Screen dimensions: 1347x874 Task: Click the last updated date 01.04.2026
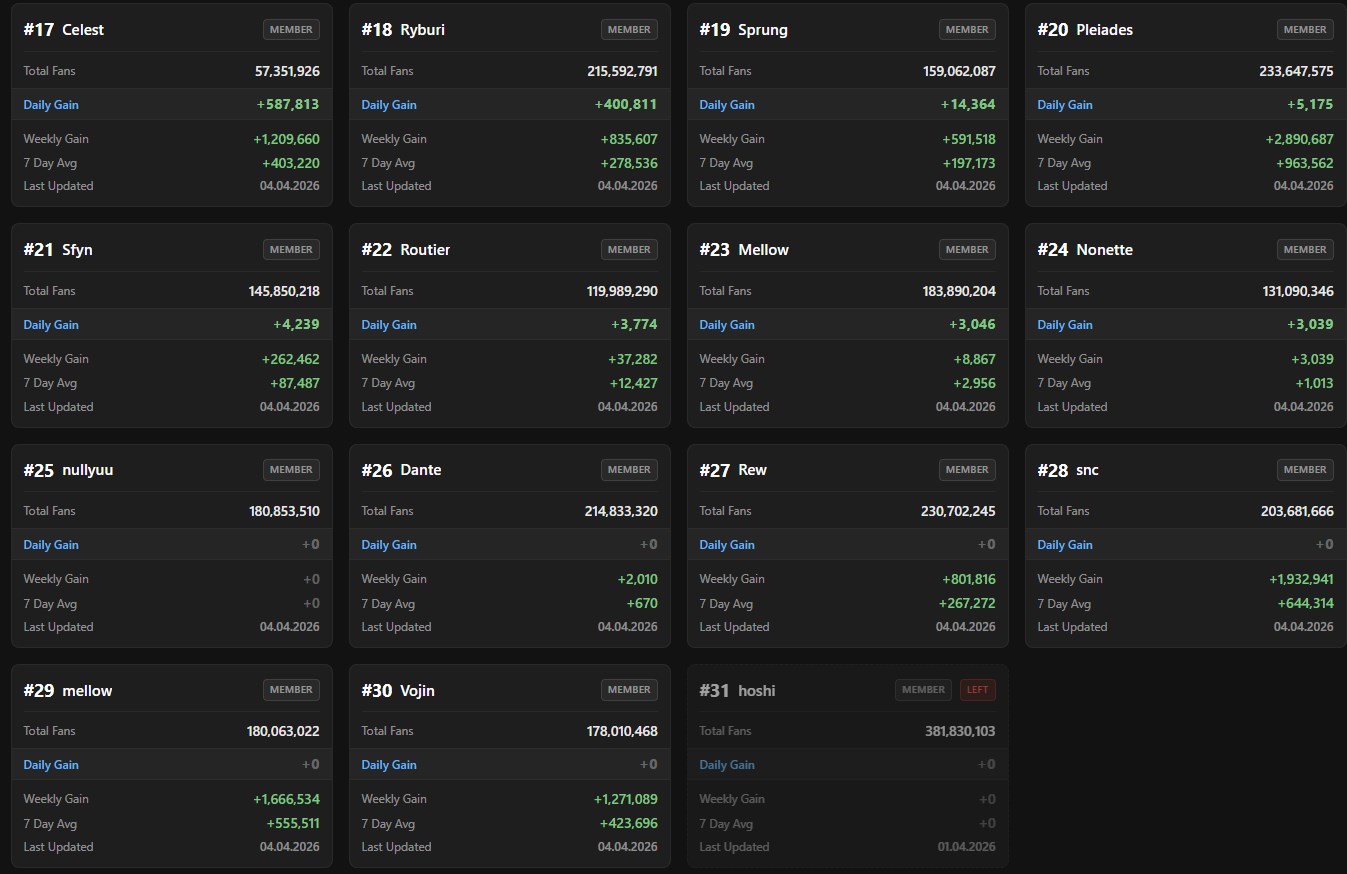(x=966, y=847)
